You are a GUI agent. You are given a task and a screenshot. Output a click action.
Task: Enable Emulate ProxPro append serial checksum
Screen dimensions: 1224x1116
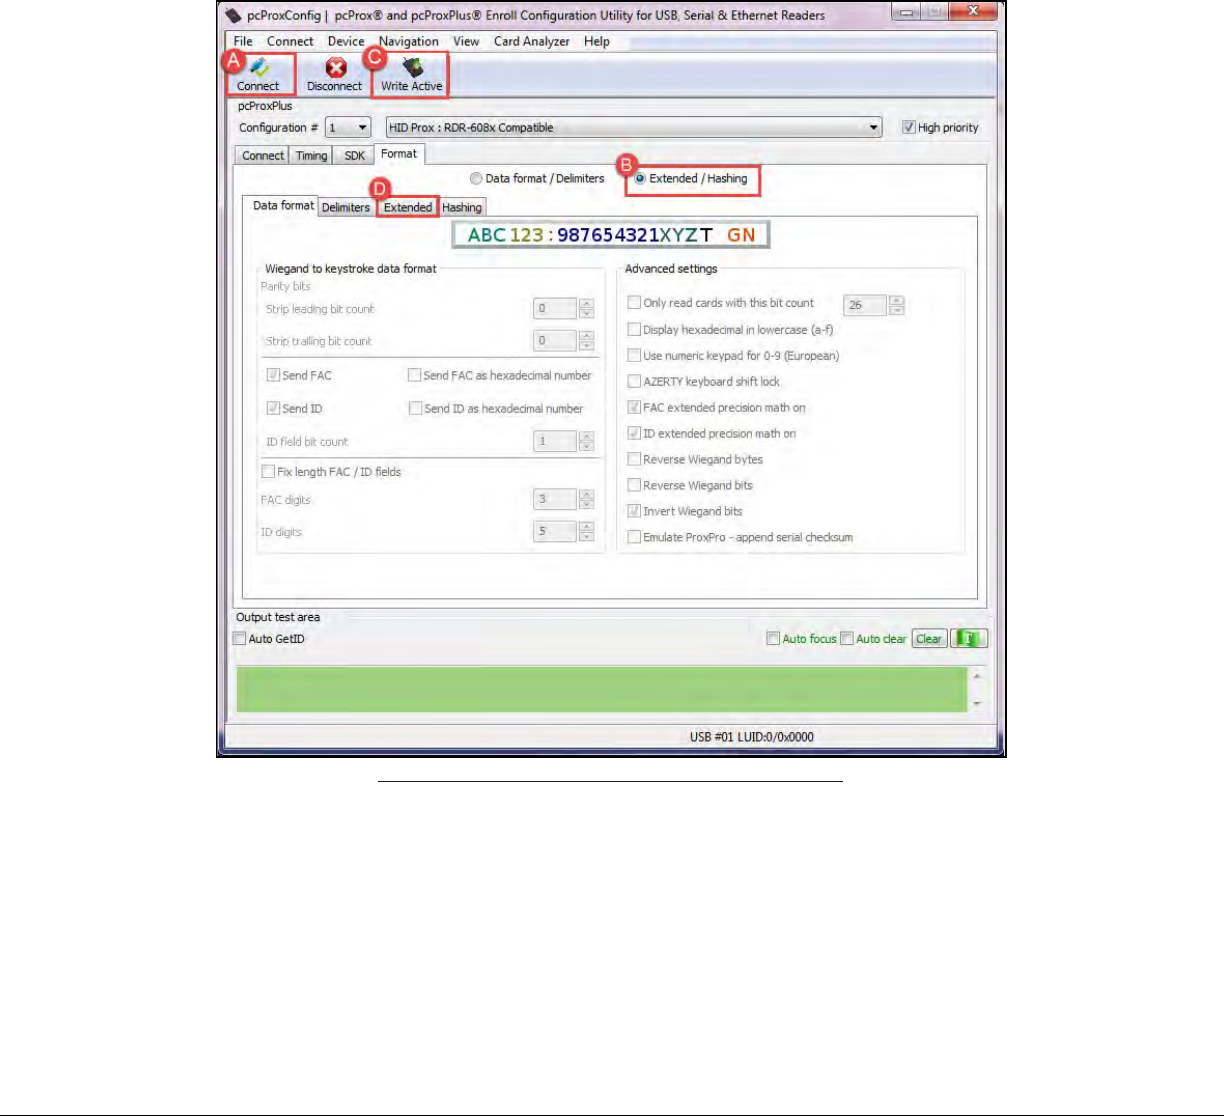634,538
